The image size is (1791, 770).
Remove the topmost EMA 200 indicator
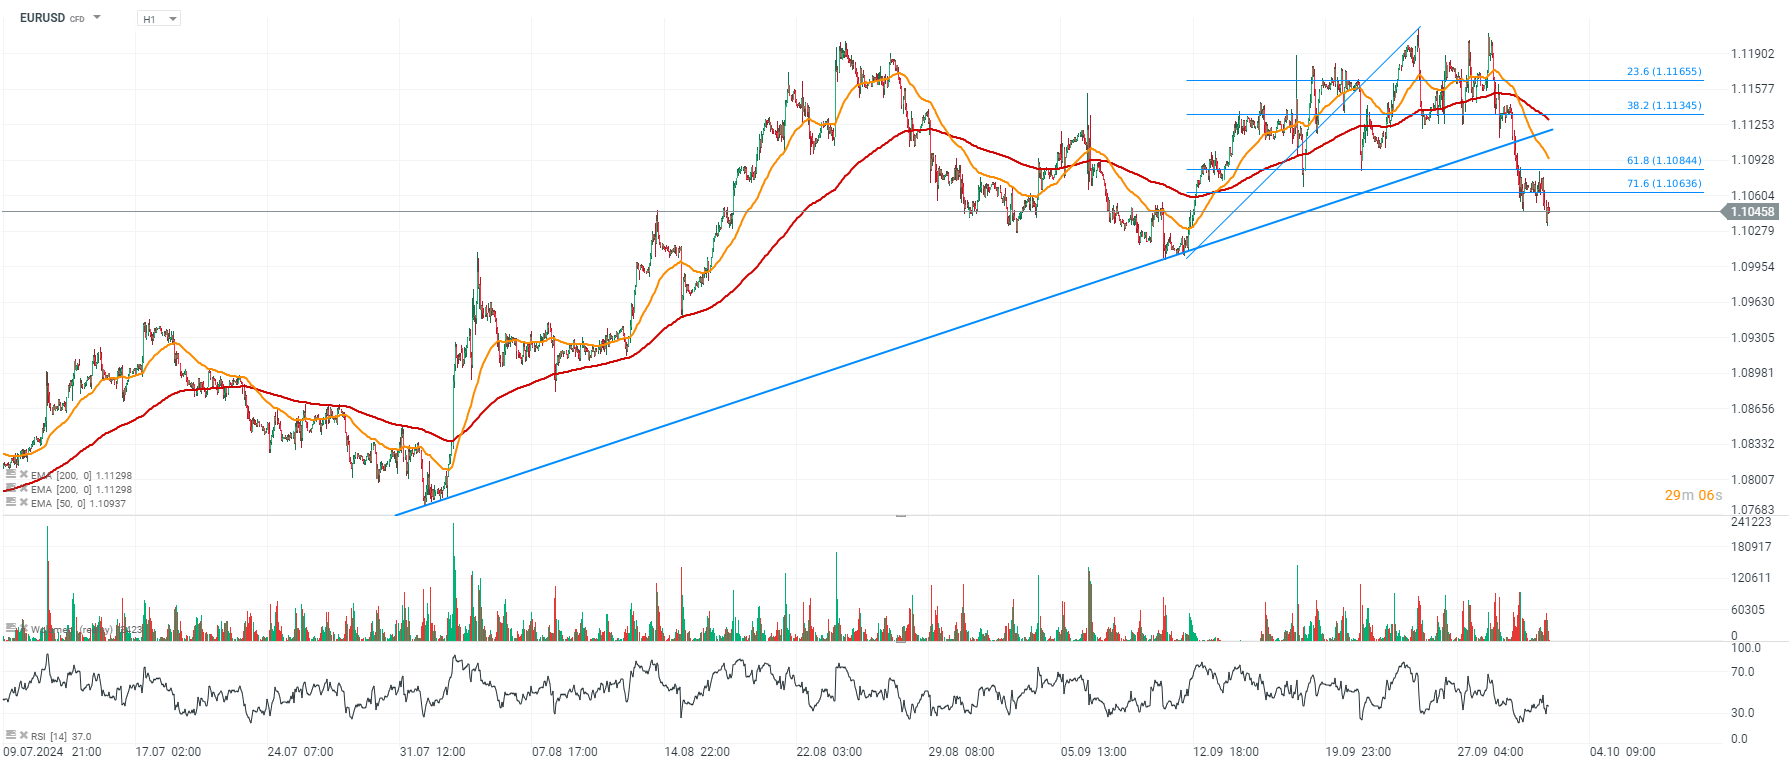click(23, 475)
